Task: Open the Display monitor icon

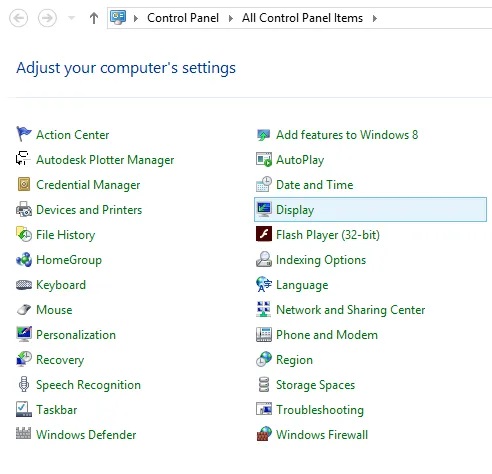Action: (264, 209)
